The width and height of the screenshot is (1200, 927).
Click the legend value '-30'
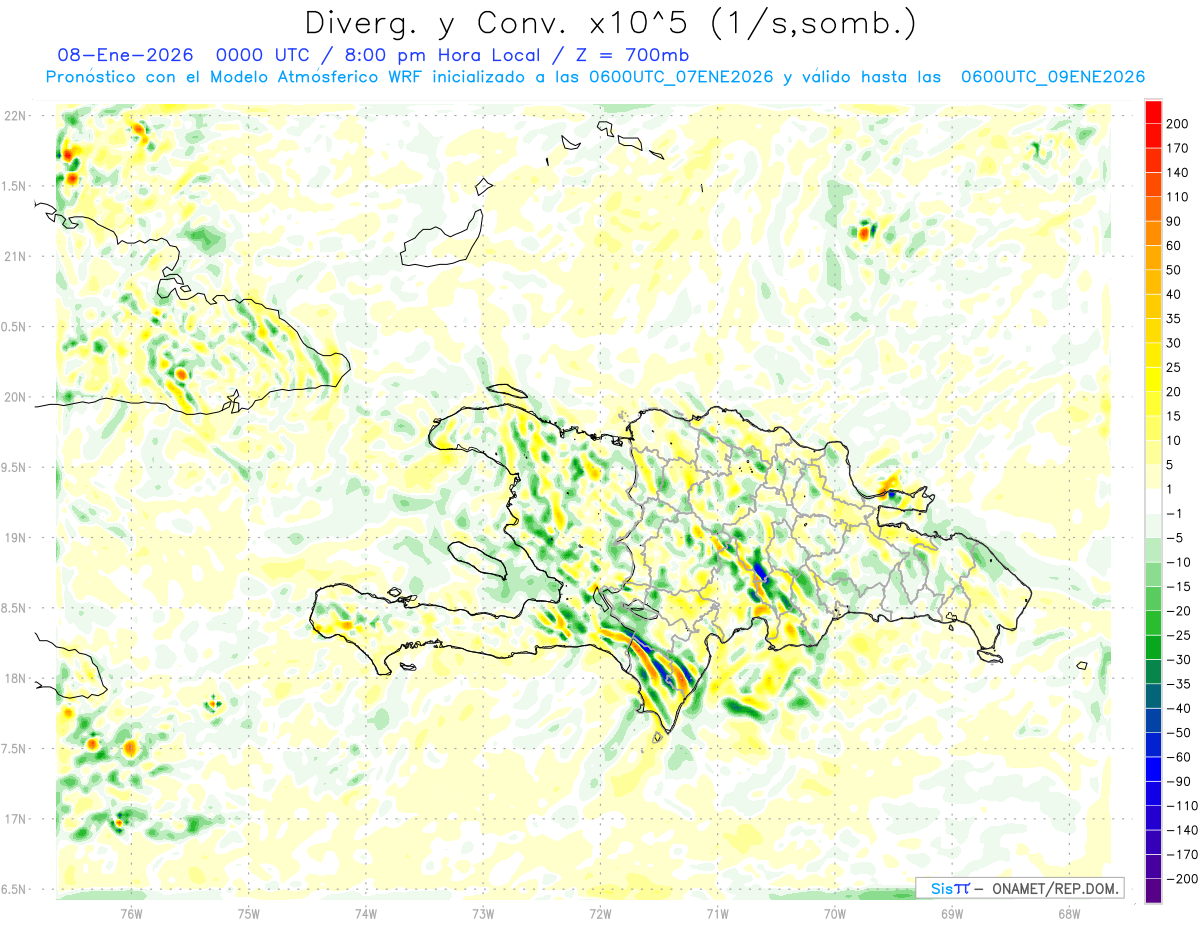coord(1179,660)
